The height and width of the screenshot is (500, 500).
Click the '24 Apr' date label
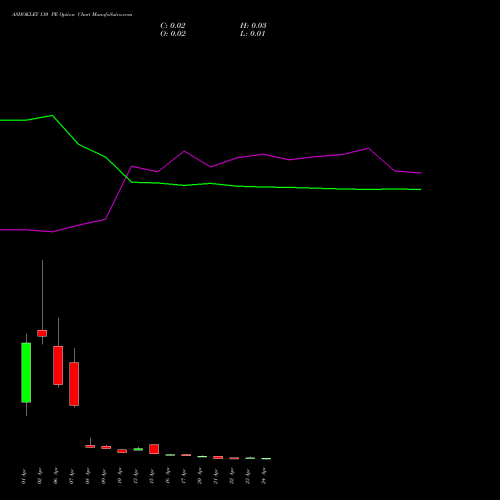tap(264, 476)
